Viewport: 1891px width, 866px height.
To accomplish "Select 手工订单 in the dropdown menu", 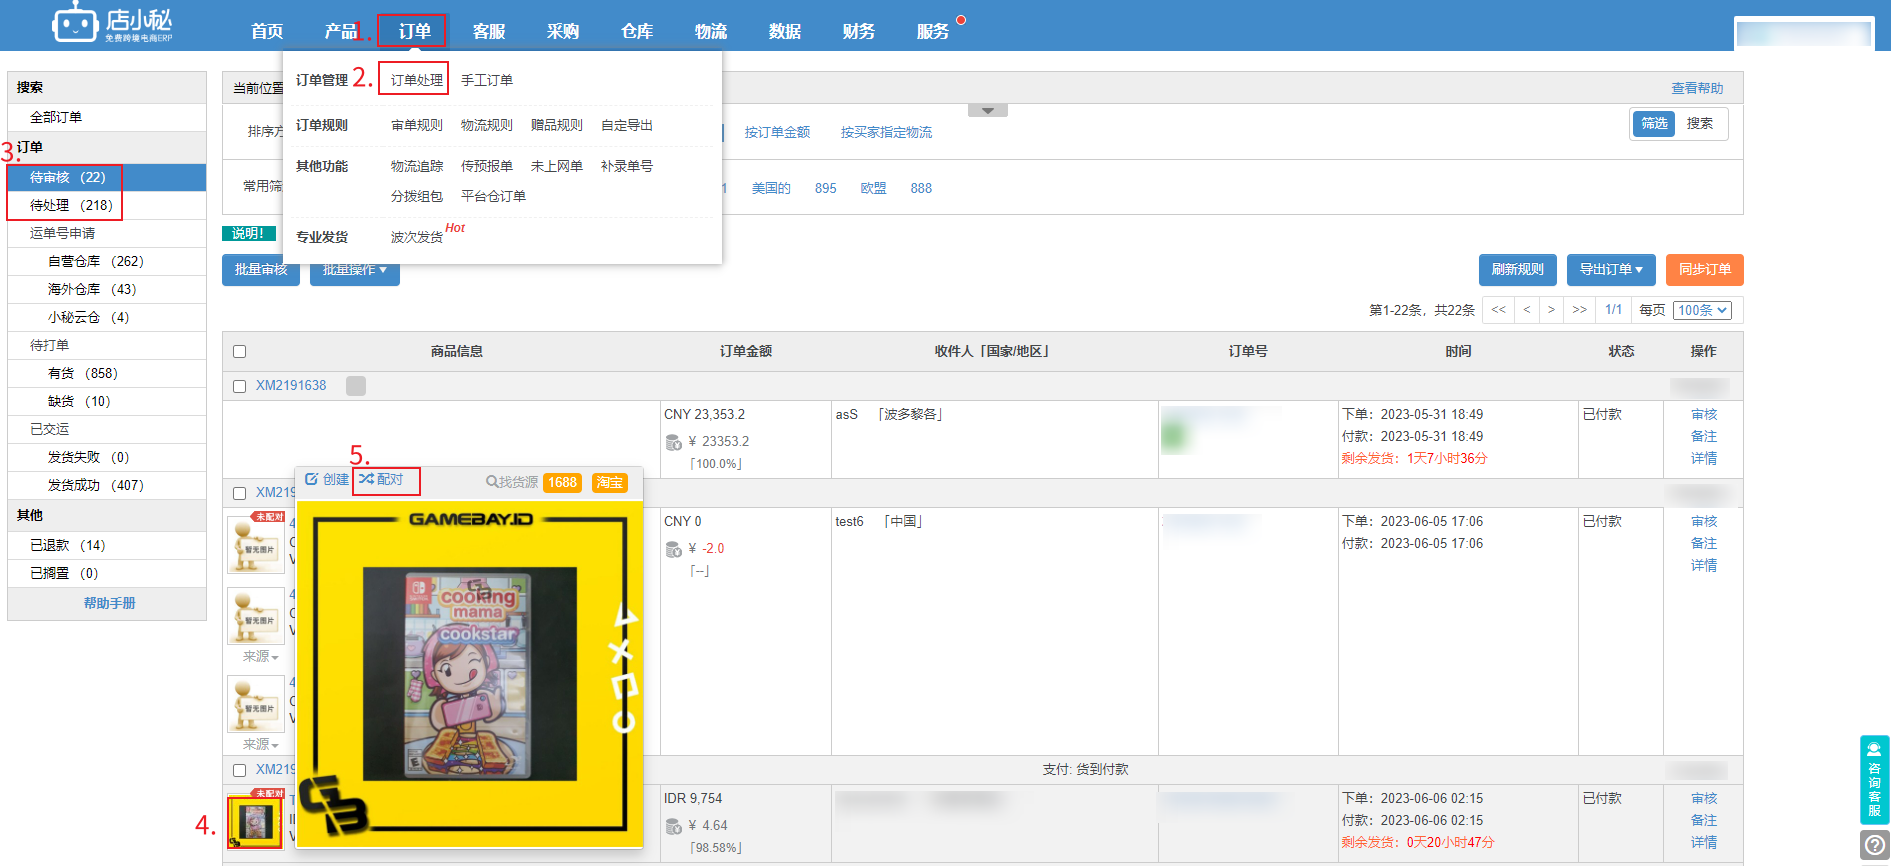I will tap(487, 80).
